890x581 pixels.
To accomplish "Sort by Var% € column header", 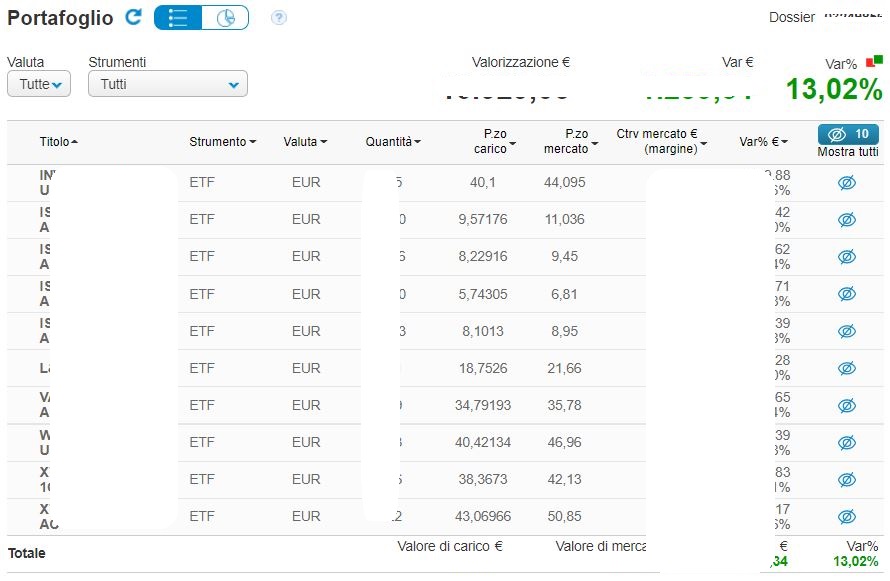I will (x=763, y=142).
